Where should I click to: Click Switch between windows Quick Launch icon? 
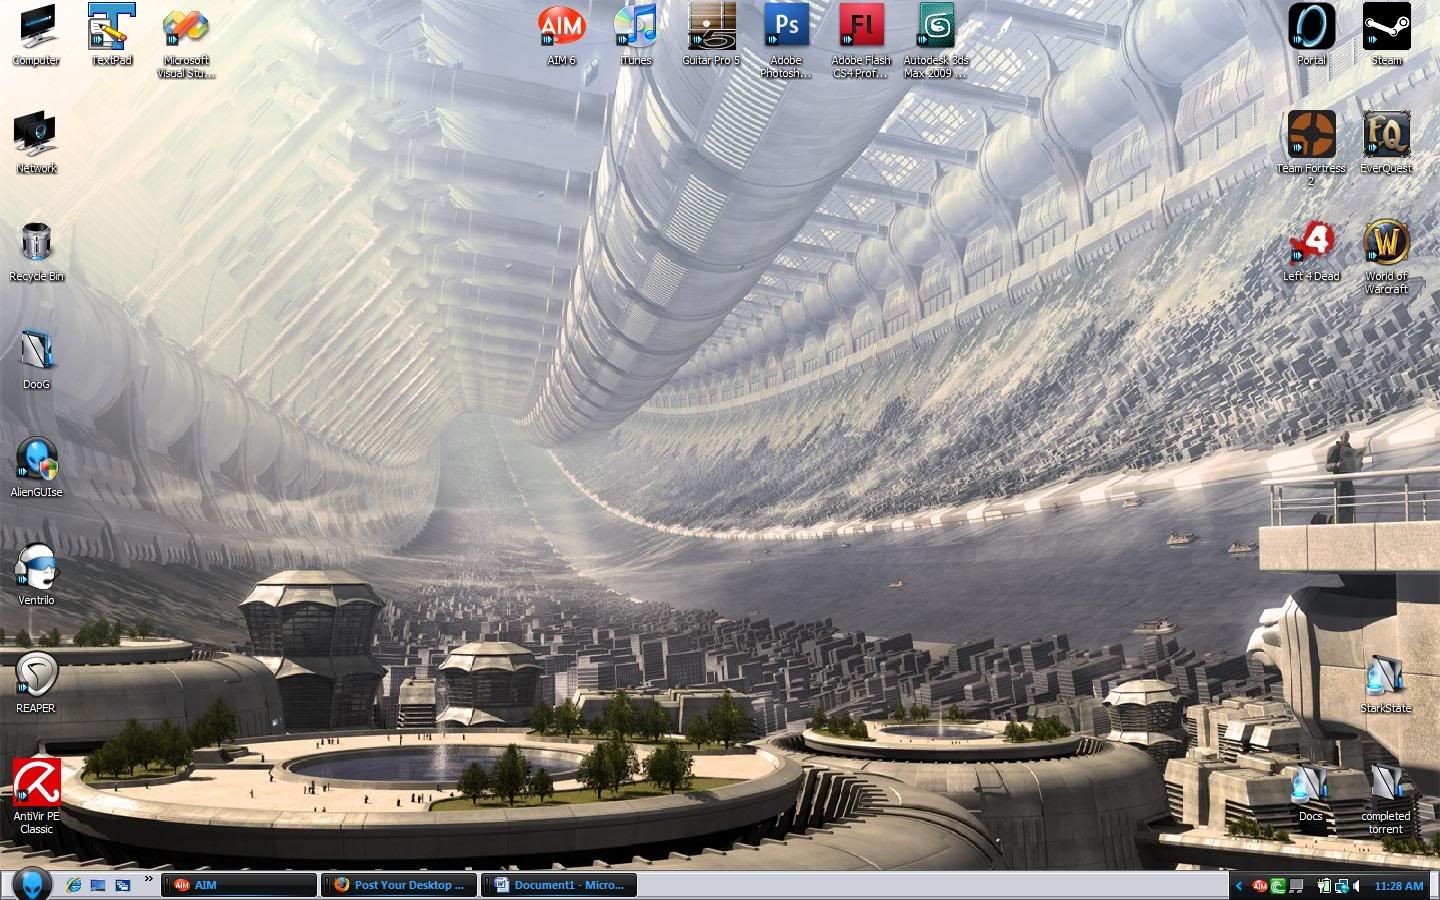pos(123,885)
